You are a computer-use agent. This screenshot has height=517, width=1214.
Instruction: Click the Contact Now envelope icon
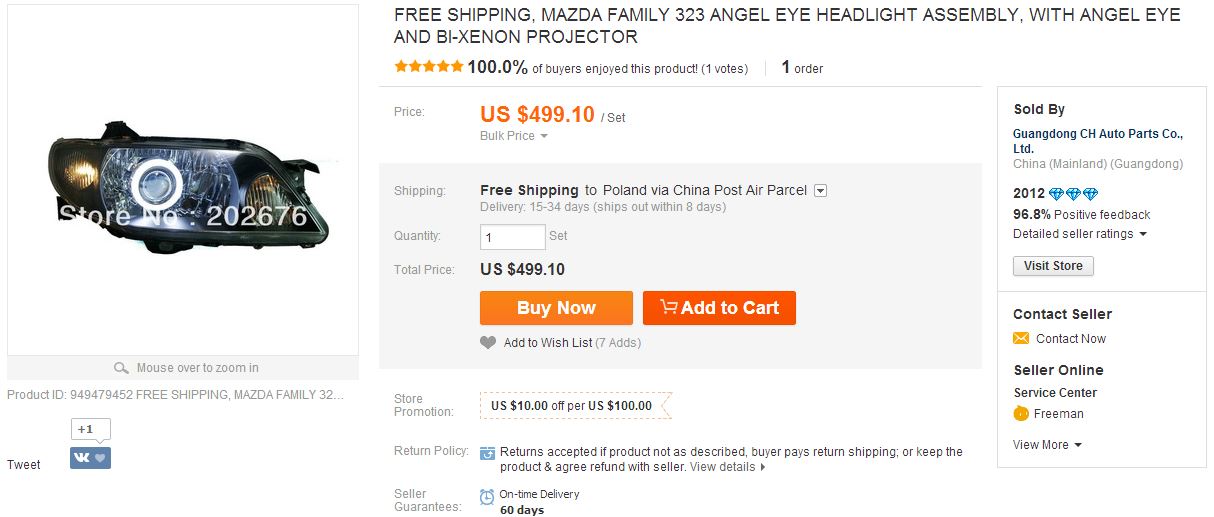1021,339
